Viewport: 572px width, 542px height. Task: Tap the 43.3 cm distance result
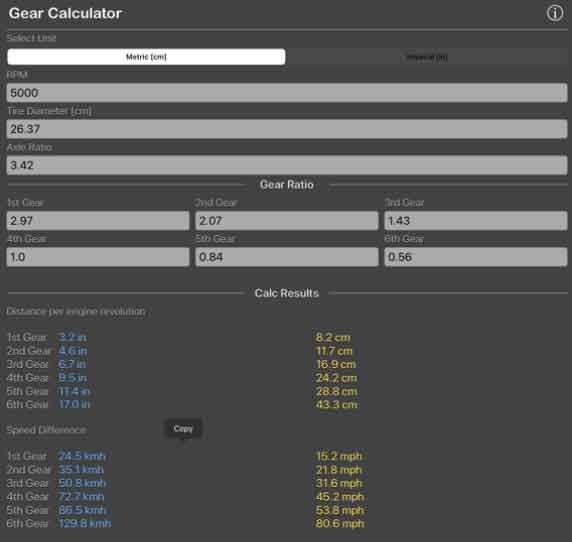336,405
